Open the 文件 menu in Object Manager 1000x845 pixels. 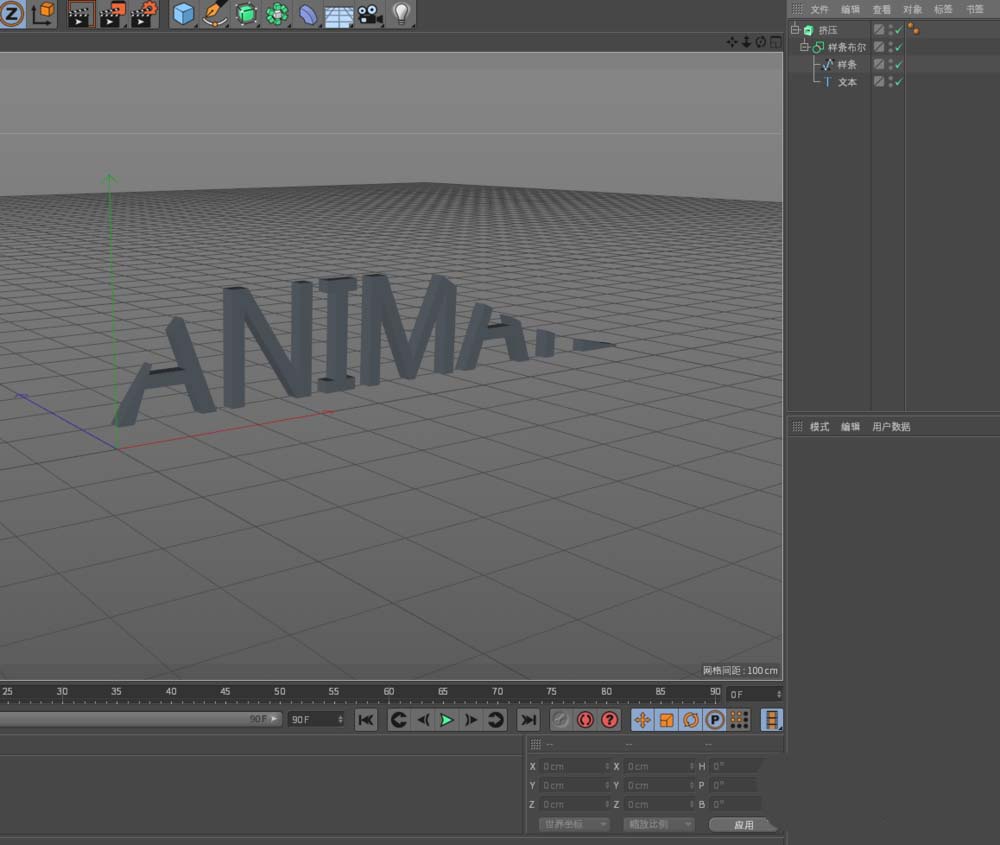[x=819, y=9]
